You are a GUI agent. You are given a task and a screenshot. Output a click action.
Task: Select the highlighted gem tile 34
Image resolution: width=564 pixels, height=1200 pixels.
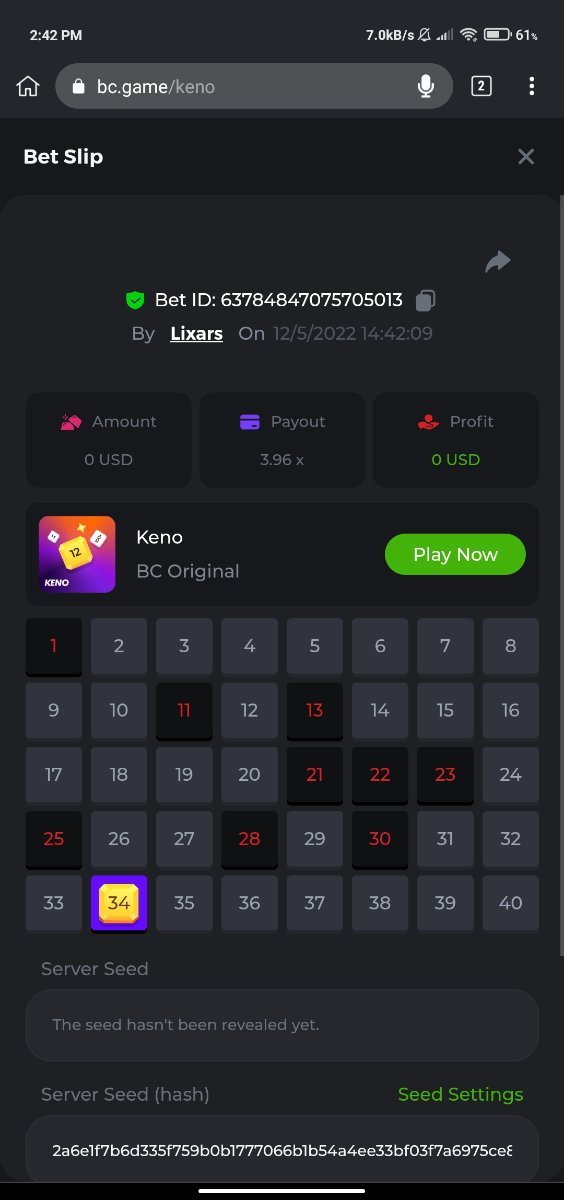pos(119,904)
